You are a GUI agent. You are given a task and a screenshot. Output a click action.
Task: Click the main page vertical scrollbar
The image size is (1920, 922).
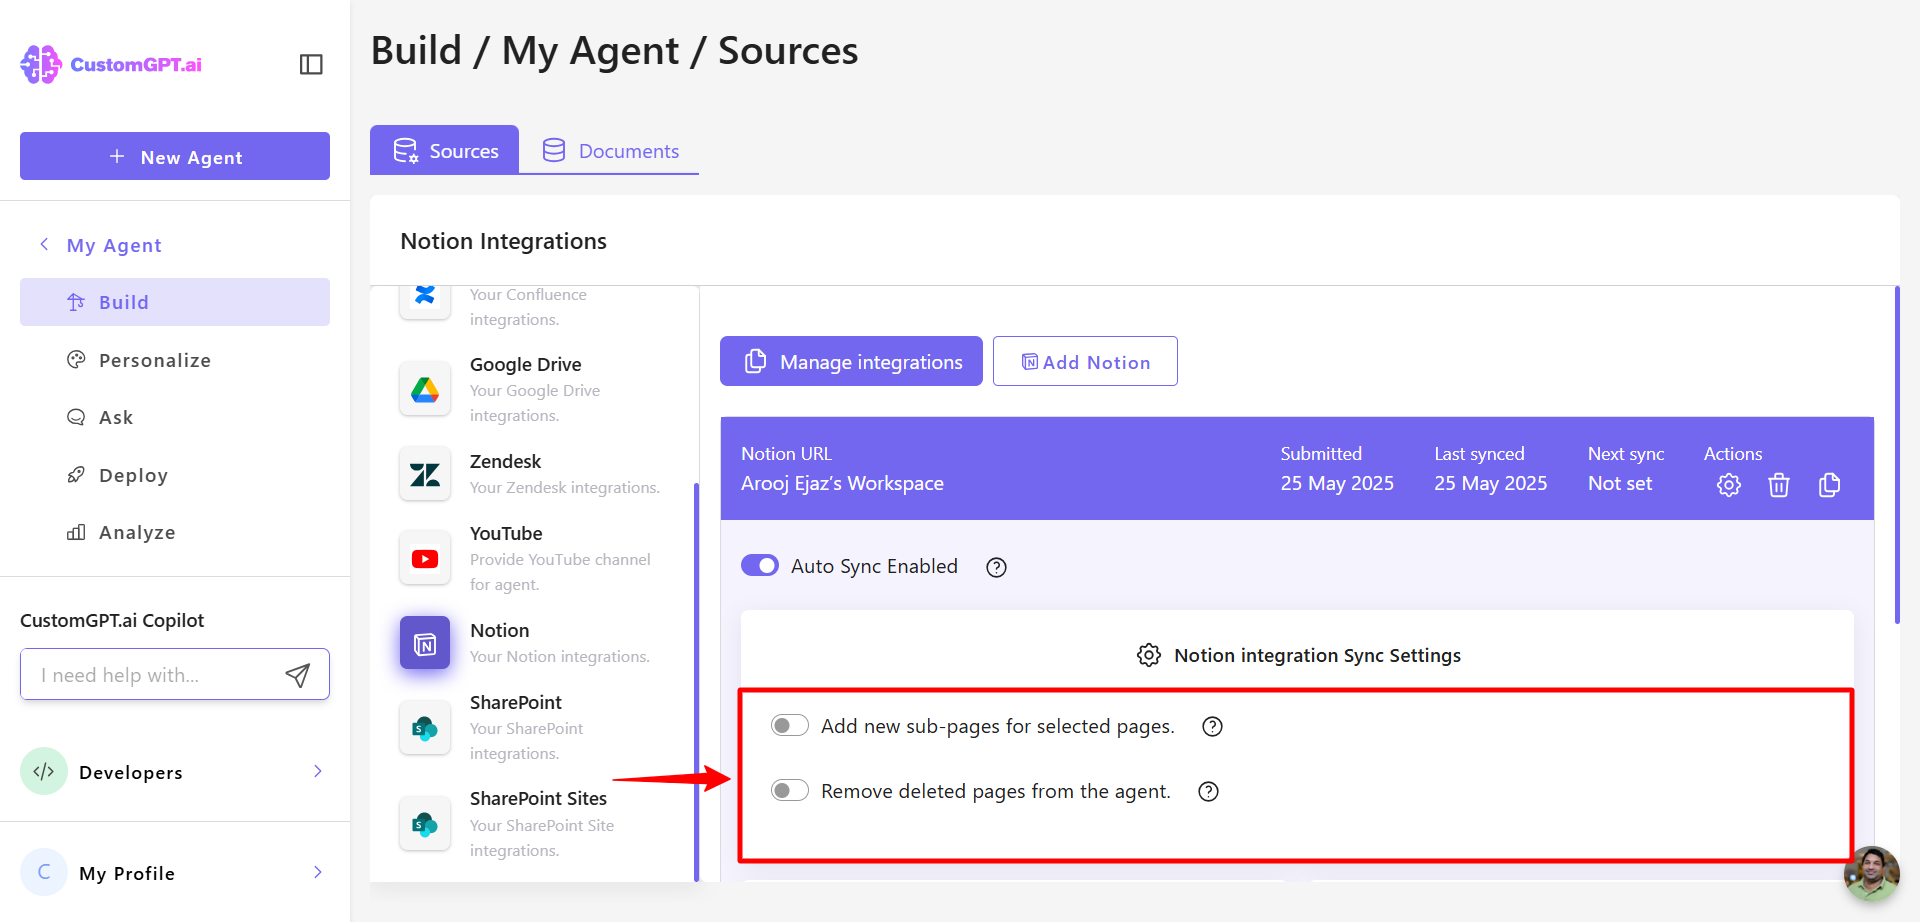coord(1896,455)
